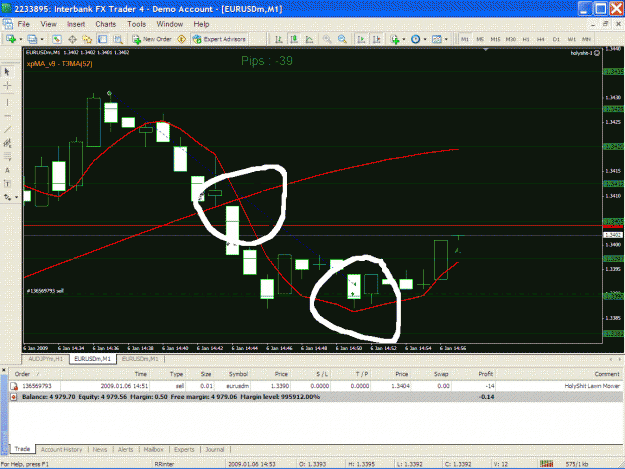The height and width of the screenshot is (469, 625).
Task: Open the File menu
Action: (24, 24)
